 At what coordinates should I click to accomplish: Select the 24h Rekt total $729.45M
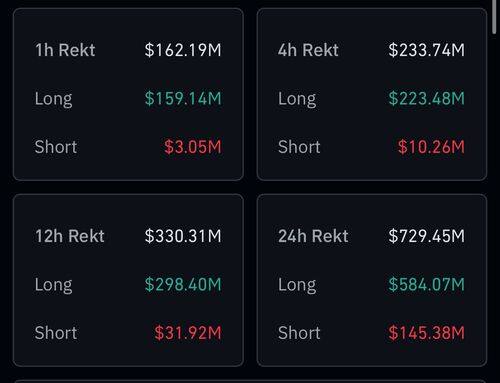[427, 236]
